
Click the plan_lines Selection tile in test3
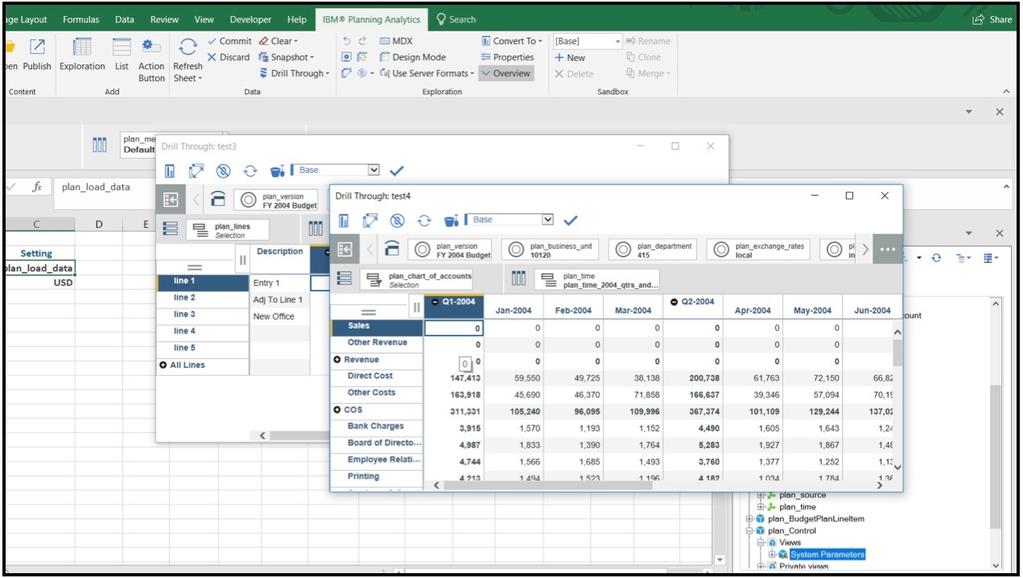click(x=227, y=230)
